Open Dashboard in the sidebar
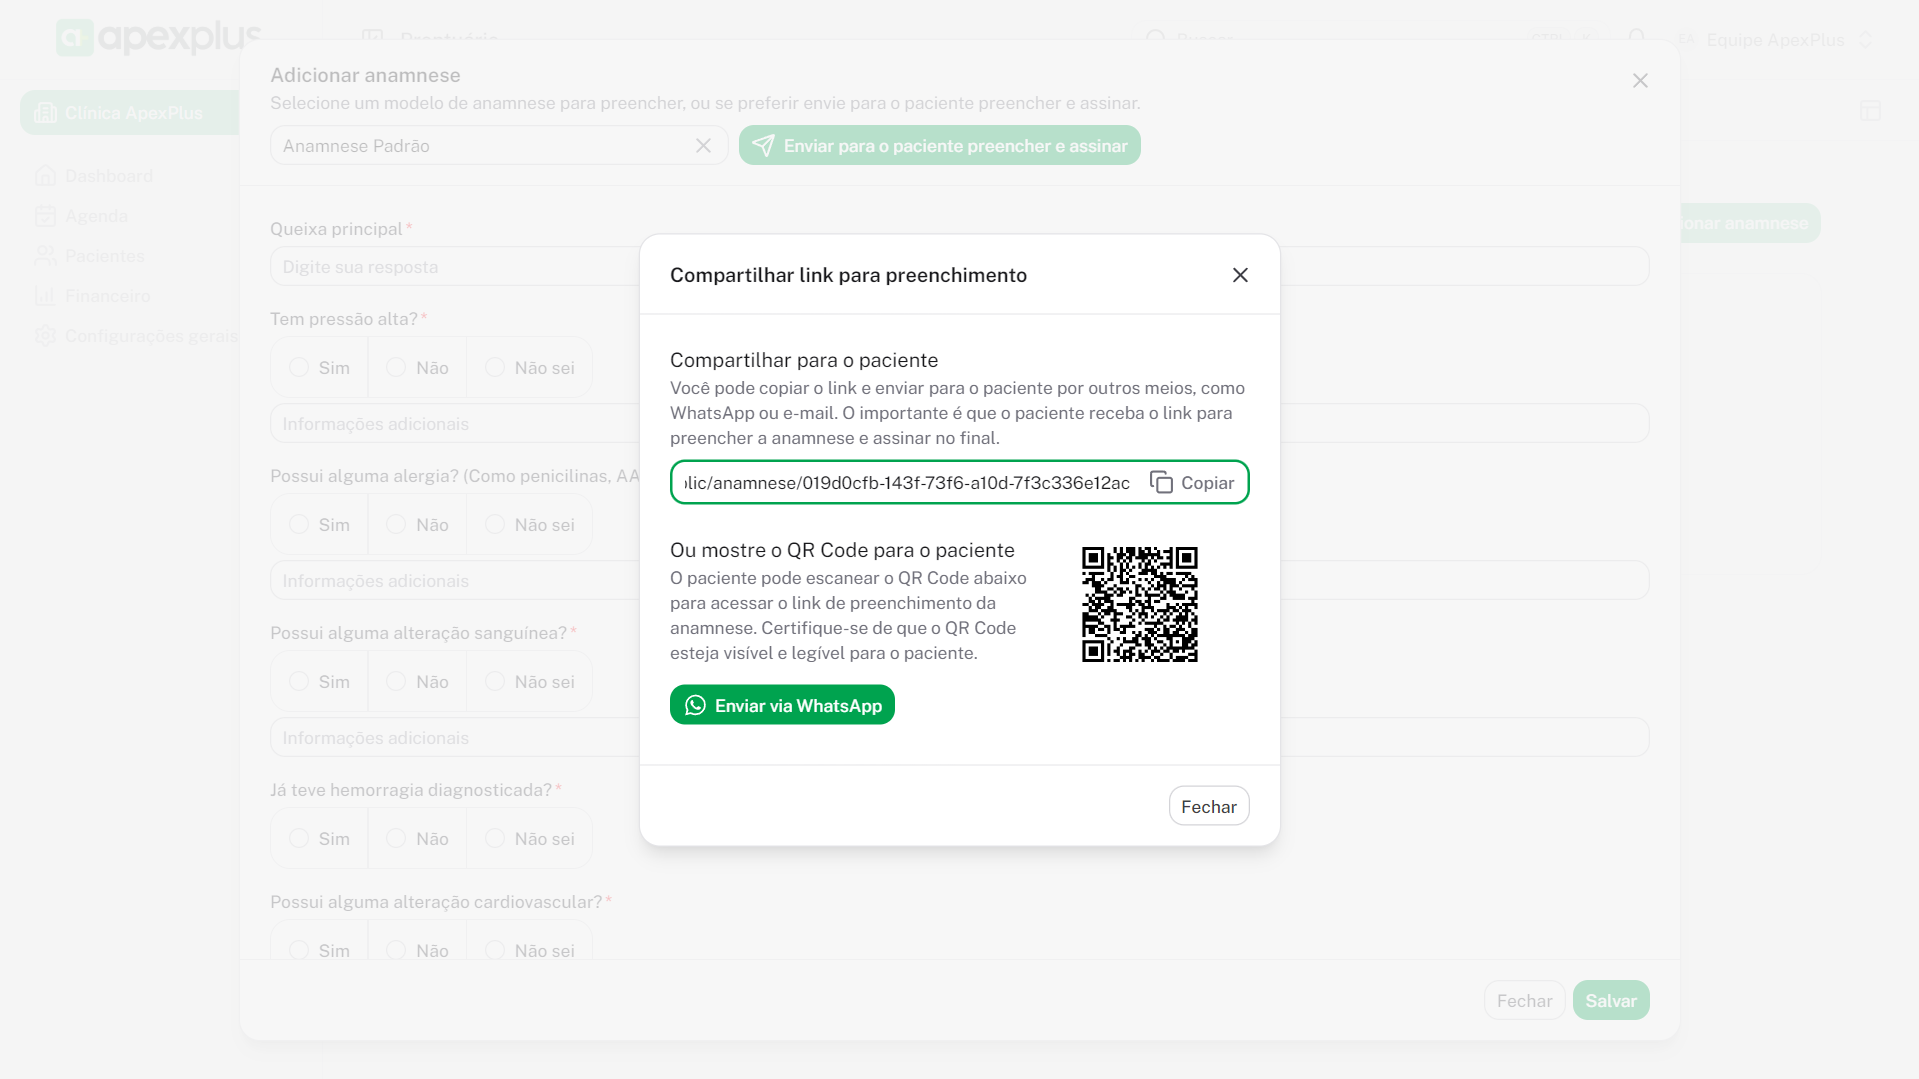The image size is (1919, 1079). [108, 176]
